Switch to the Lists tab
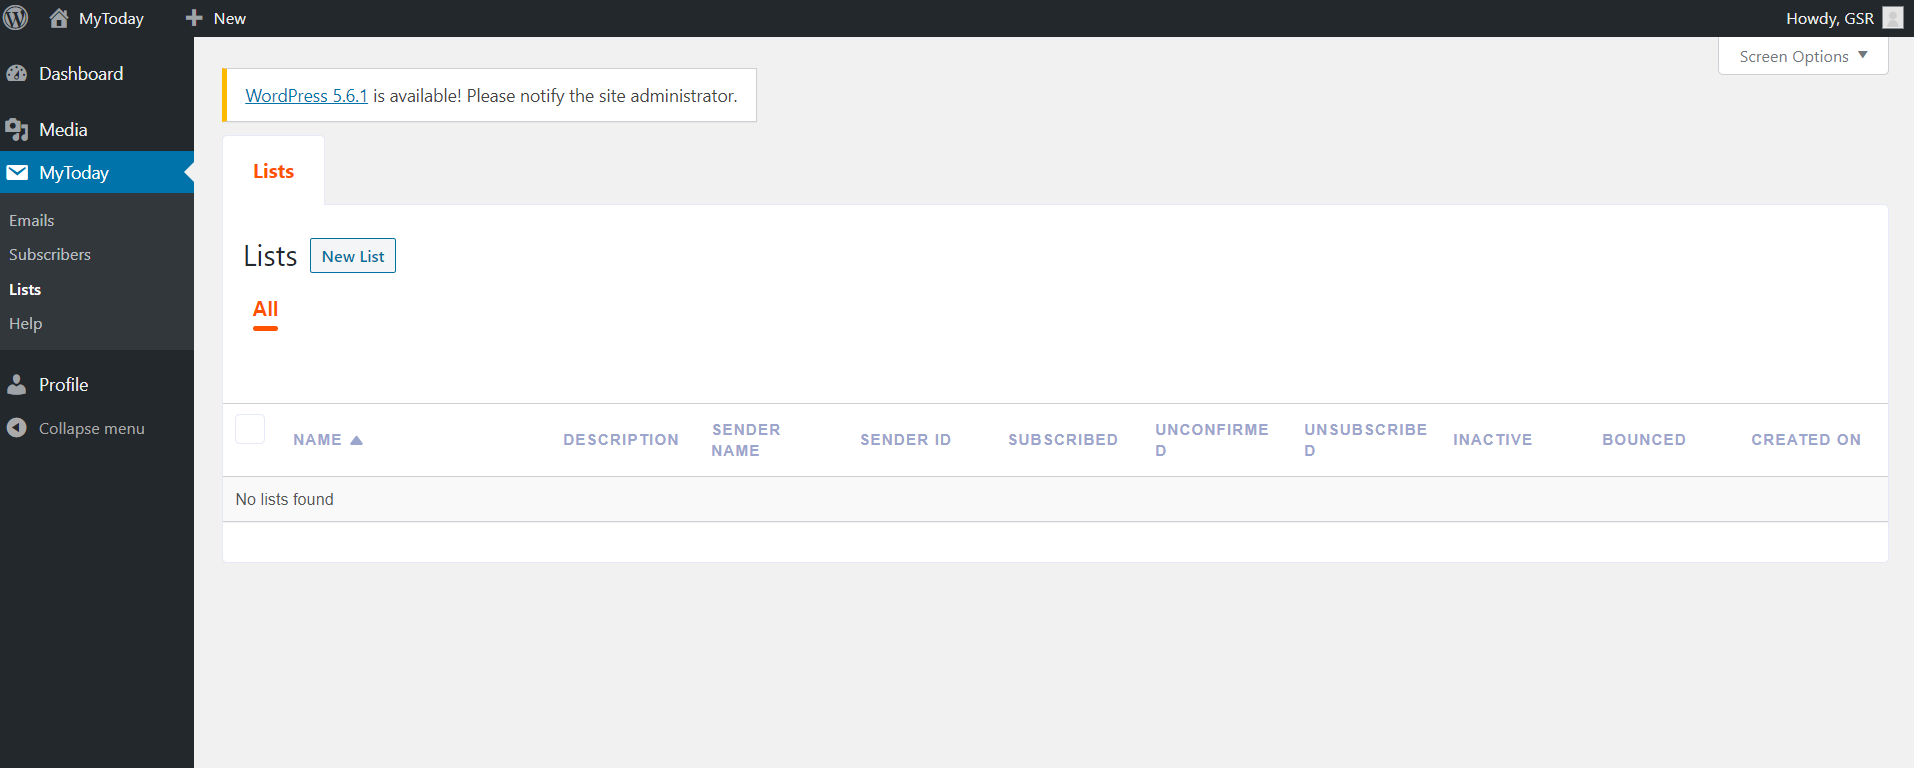This screenshot has width=1914, height=768. [273, 172]
